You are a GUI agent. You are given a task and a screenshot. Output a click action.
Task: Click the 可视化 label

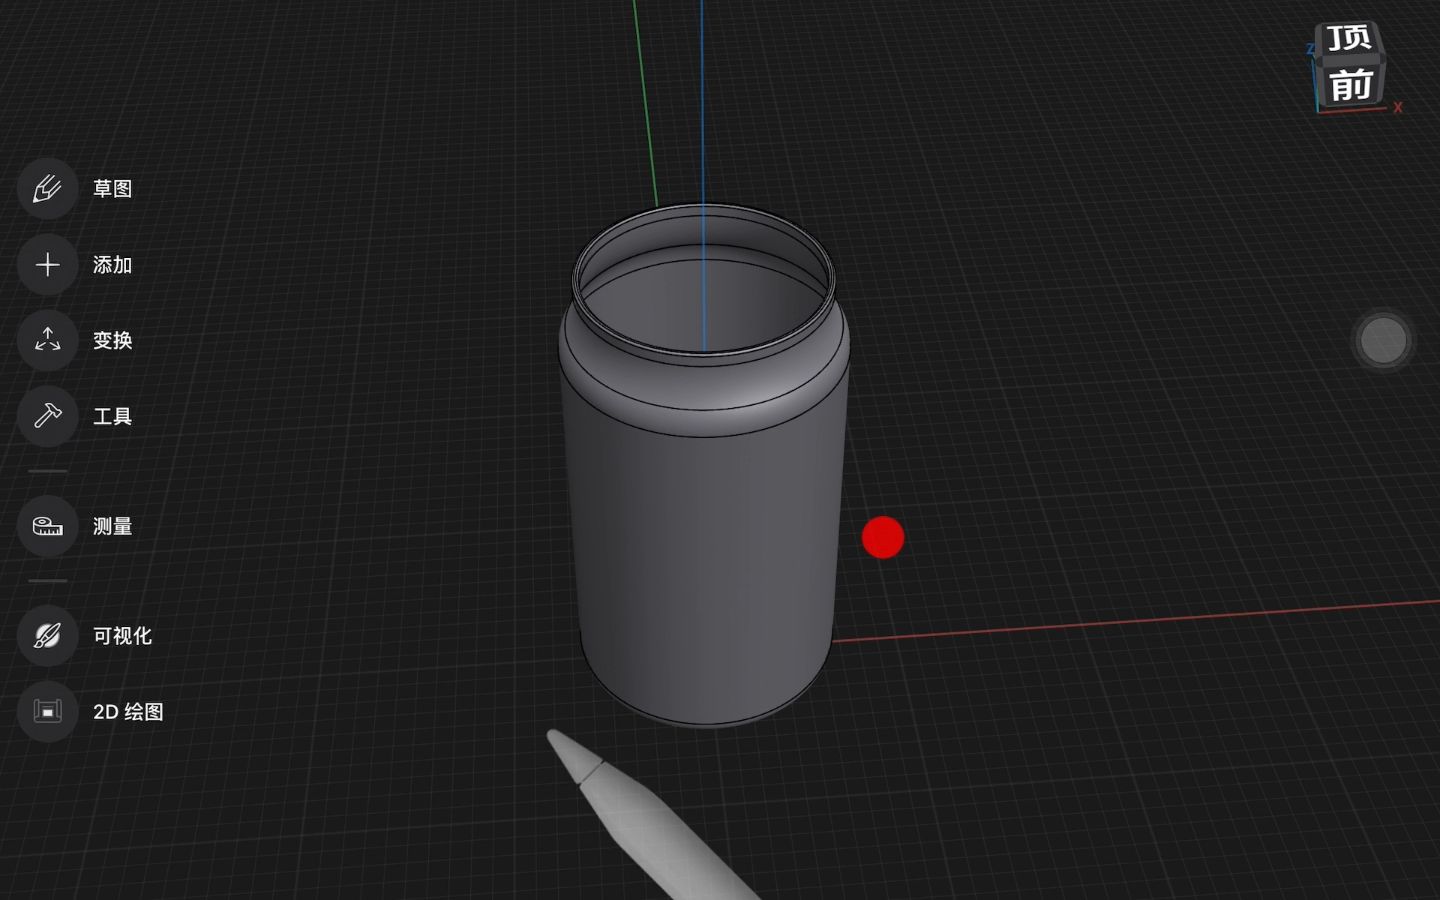pos(122,635)
